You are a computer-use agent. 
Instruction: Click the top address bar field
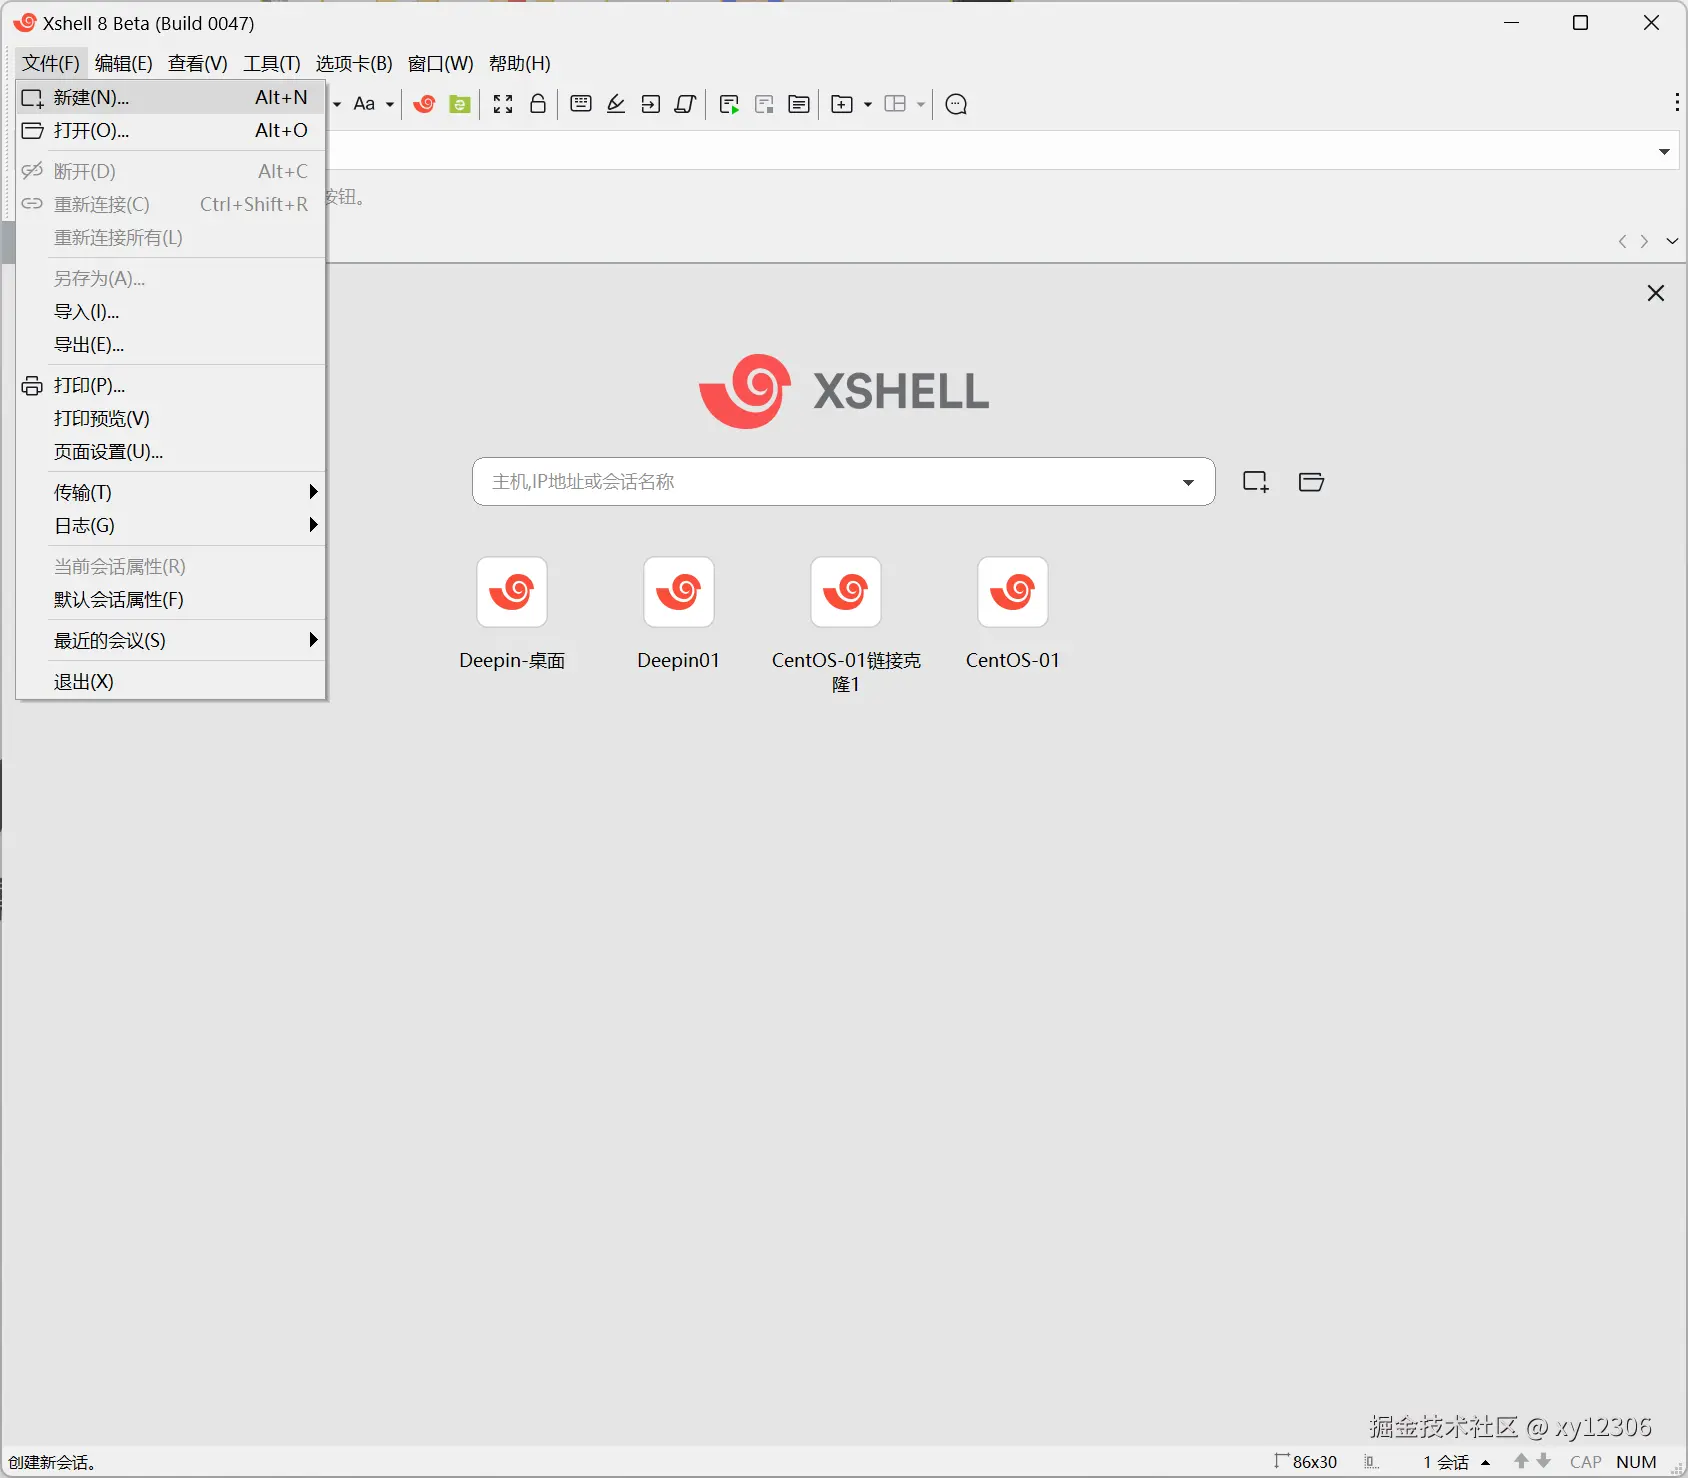(1003, 152)
